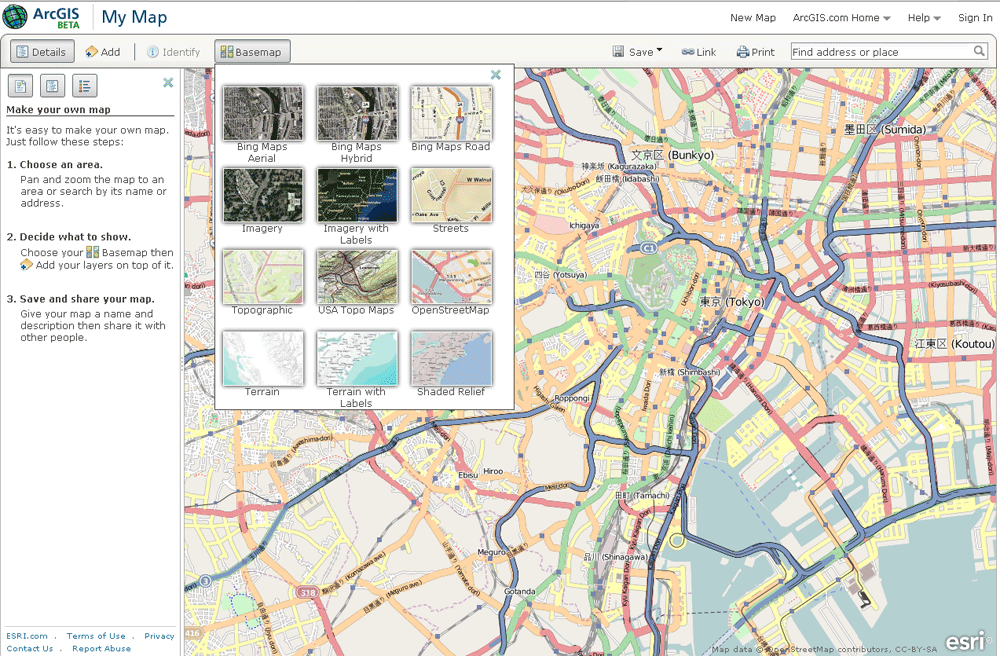Enable the Imagery with Labels basemap
Screen dimensions: 1000x656
pos(357,196)
